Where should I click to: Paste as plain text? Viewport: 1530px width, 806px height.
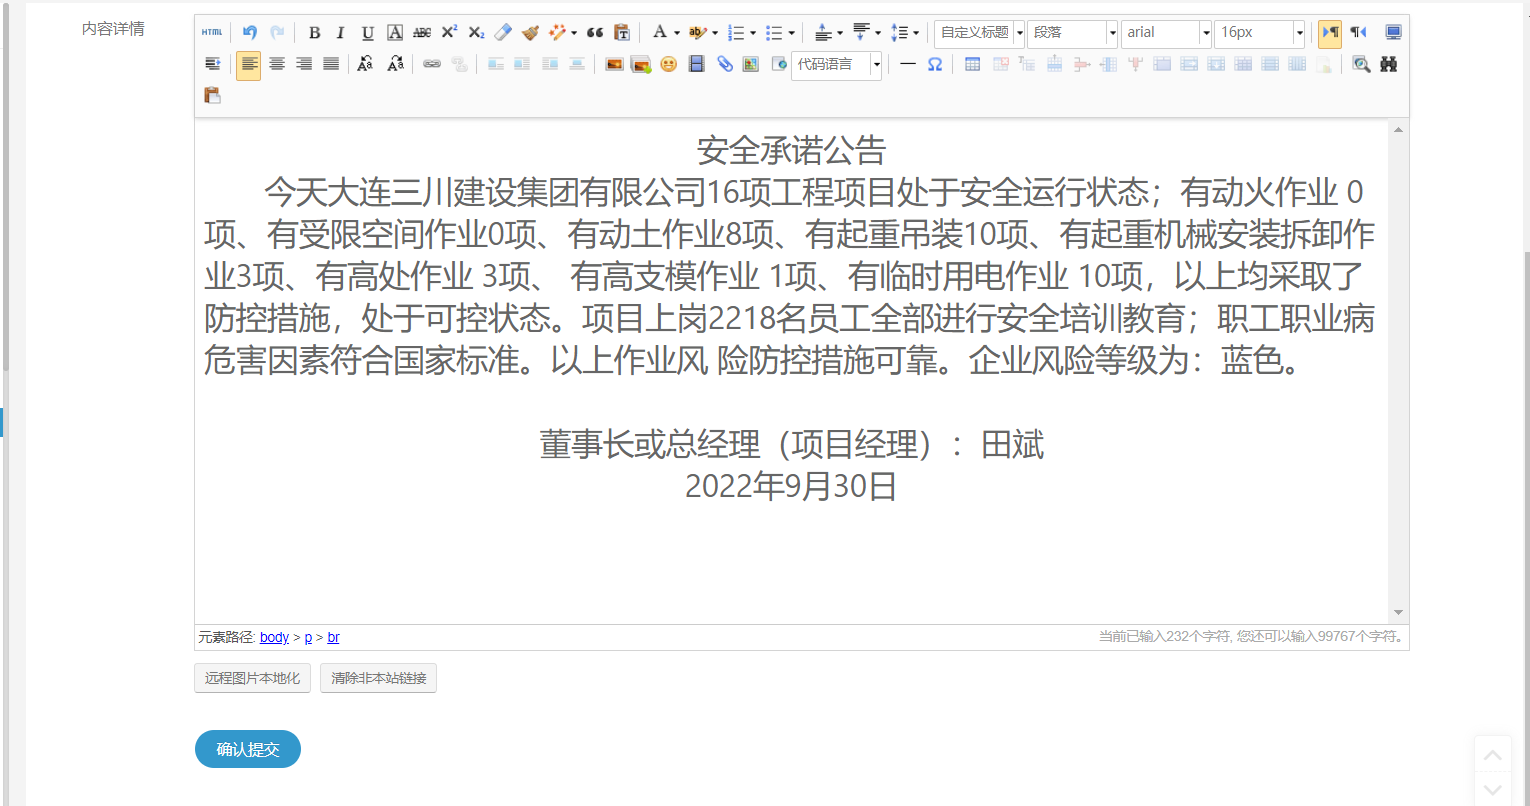(x=622, y=33)
